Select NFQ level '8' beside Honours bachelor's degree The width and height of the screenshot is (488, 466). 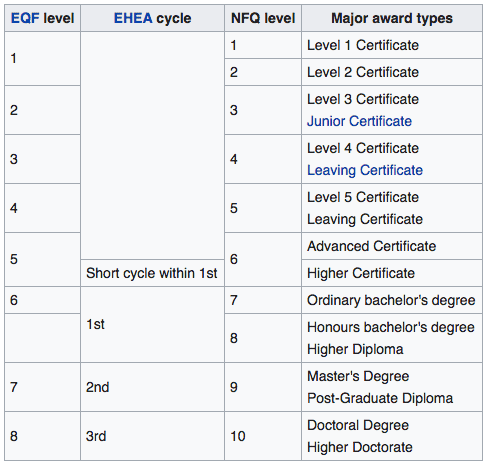[263, 338]
